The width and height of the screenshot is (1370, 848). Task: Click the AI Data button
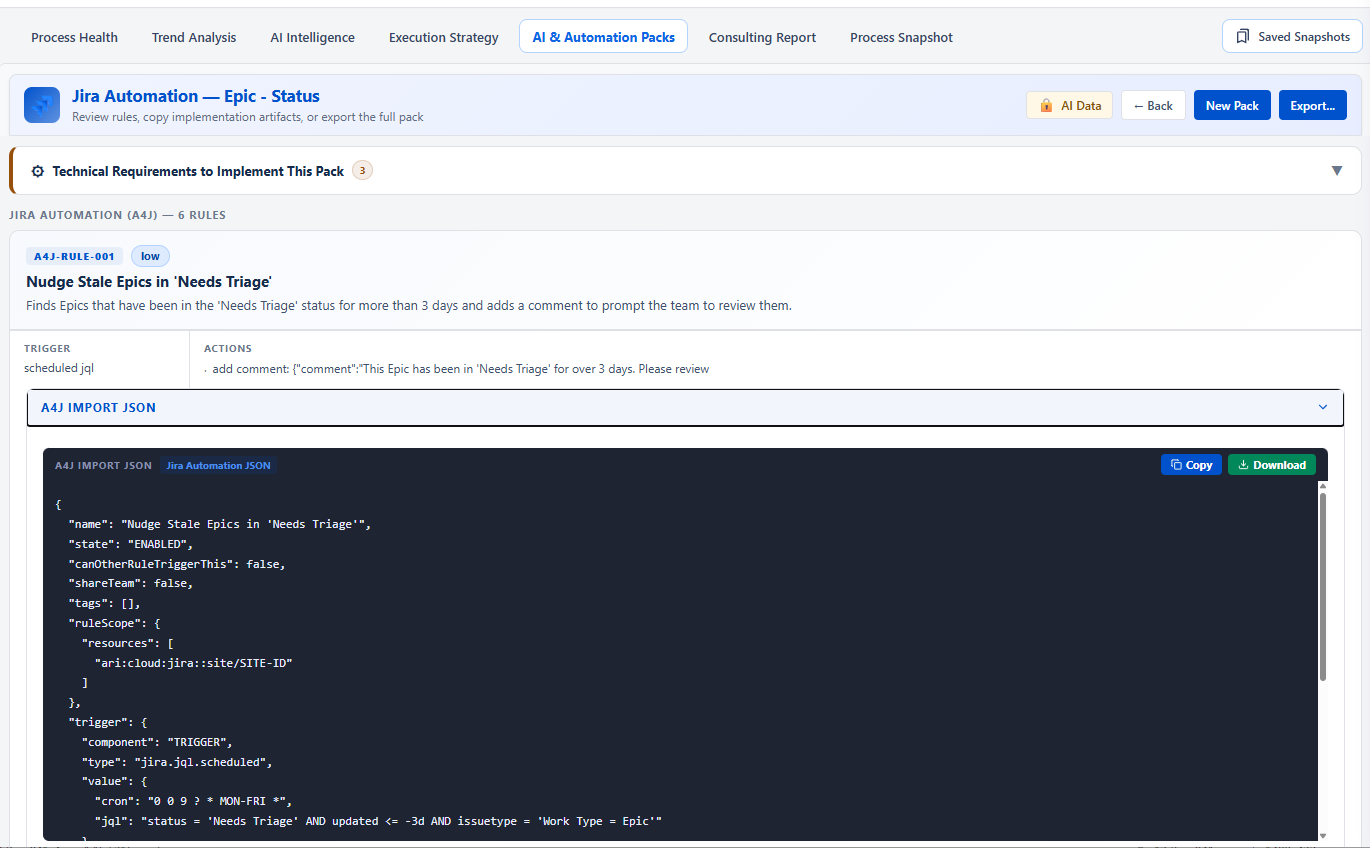[1069, 105]
